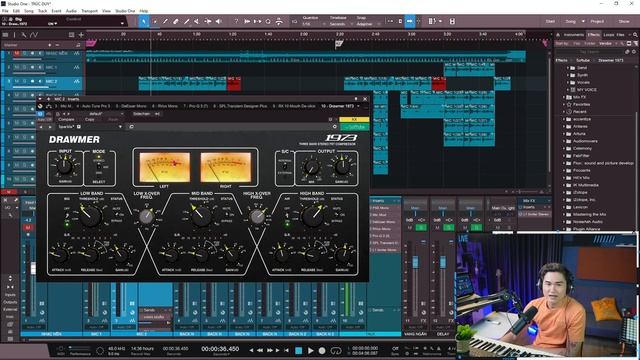Toggle Mute on MIC 2 track
640x360 pixels.
pyautogui.click(x=17, y=81)
